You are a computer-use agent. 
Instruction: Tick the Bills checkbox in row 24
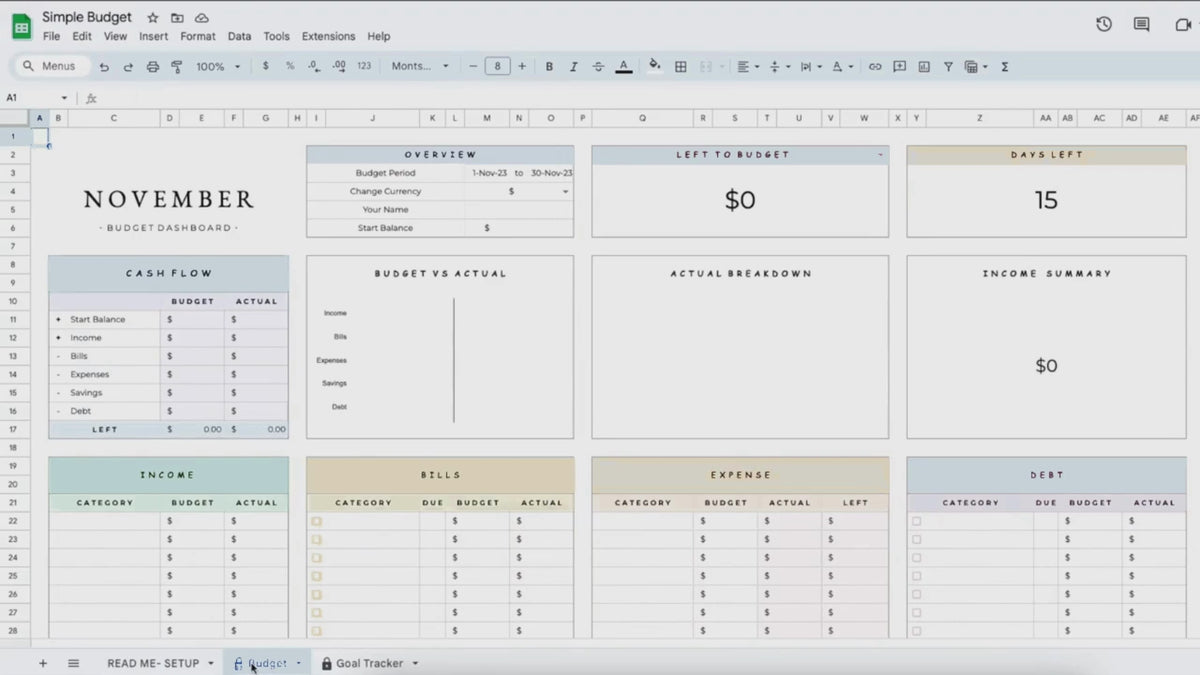pos(316,557)
